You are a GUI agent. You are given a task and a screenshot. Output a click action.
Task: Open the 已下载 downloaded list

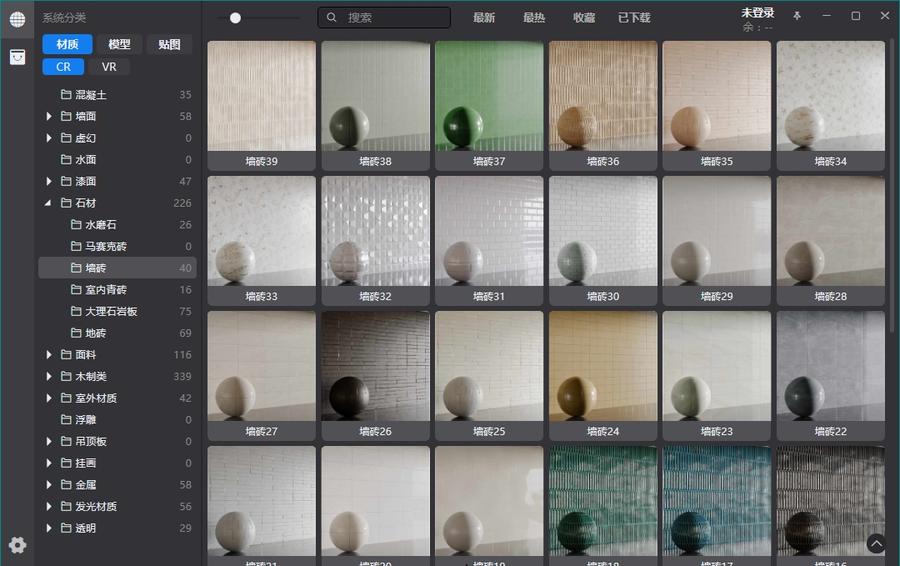[634, 18]
